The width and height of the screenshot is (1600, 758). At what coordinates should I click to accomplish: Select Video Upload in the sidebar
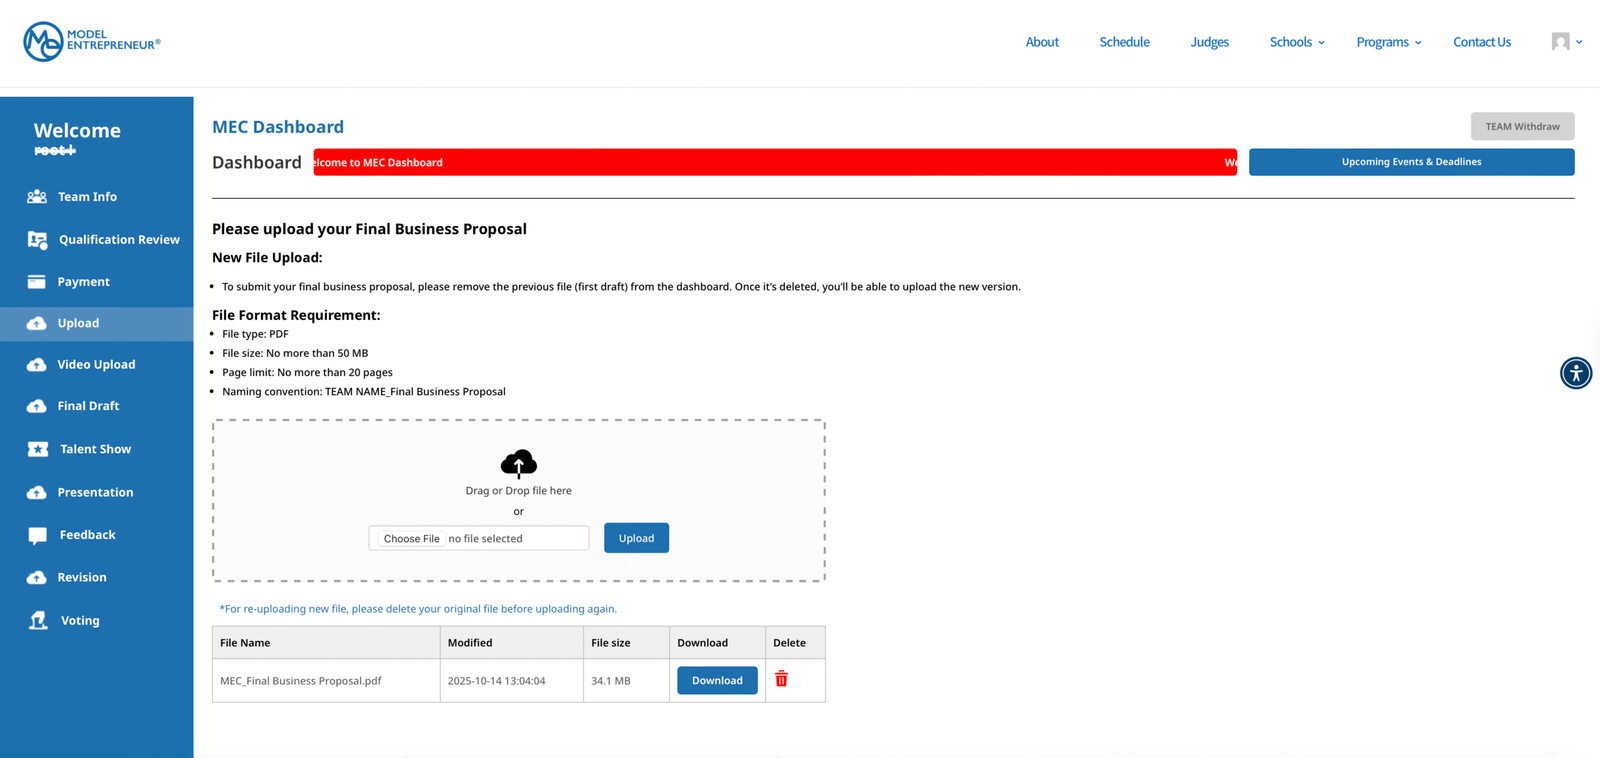96,365
